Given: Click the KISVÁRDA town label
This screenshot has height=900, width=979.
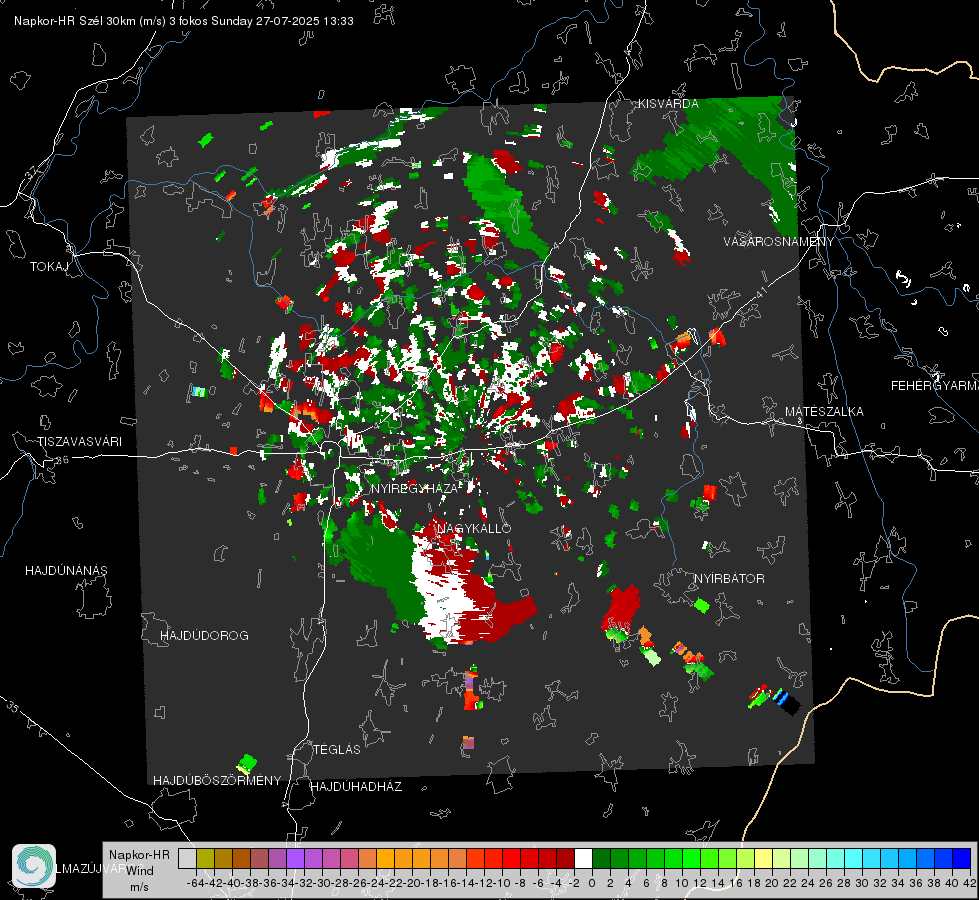Looking at the screenshot, I should (x=668, y=104).
